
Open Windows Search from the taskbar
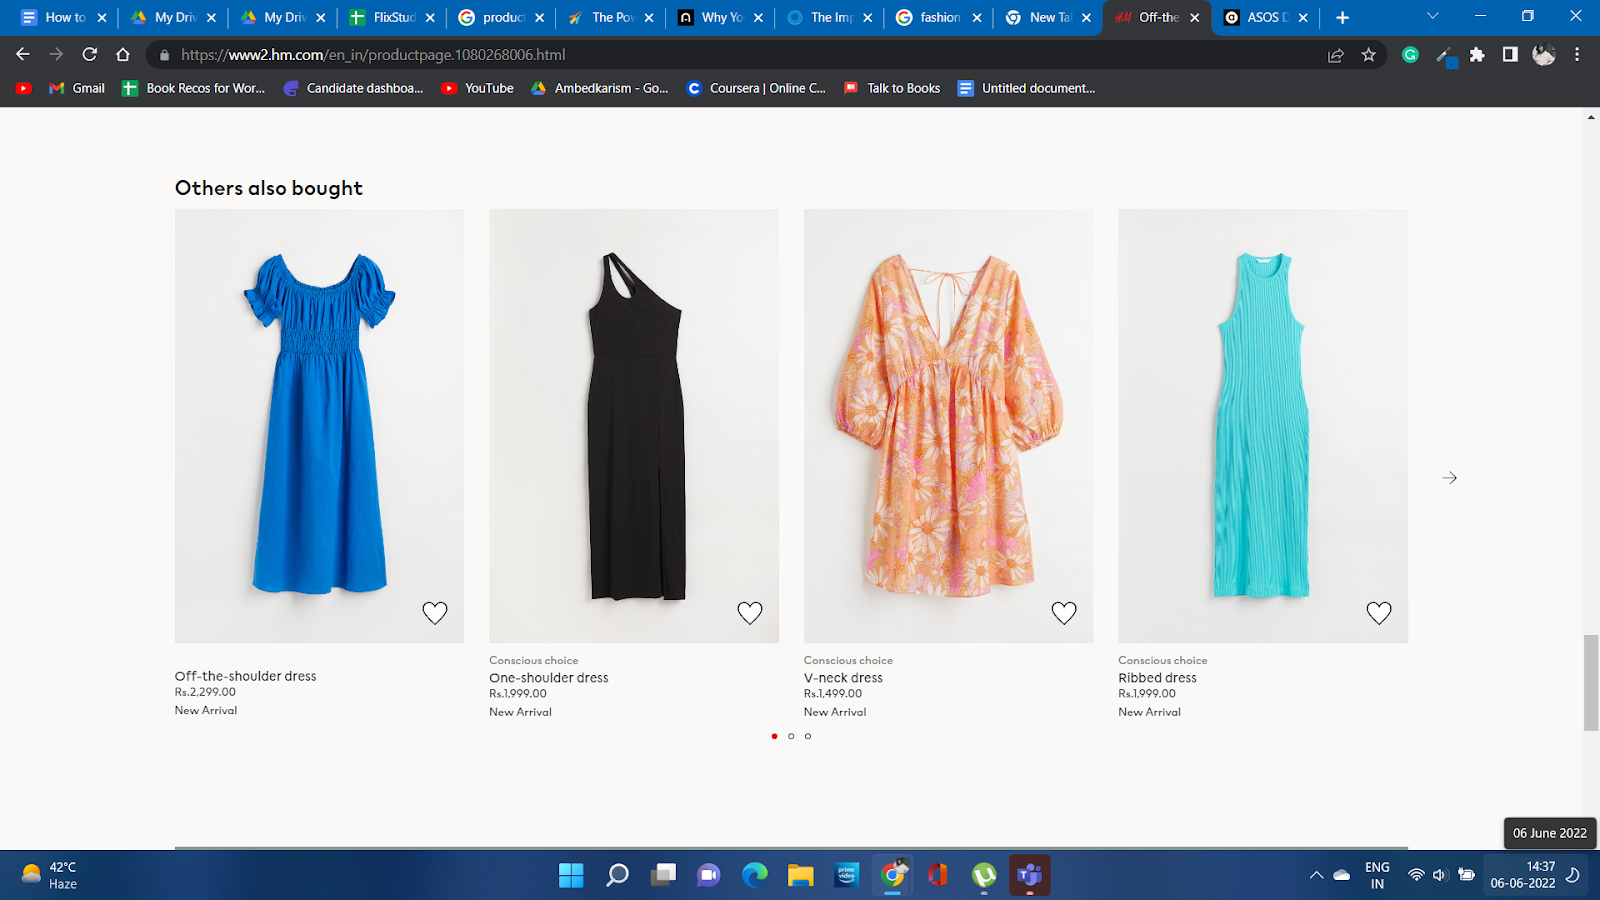coord(617,875)
